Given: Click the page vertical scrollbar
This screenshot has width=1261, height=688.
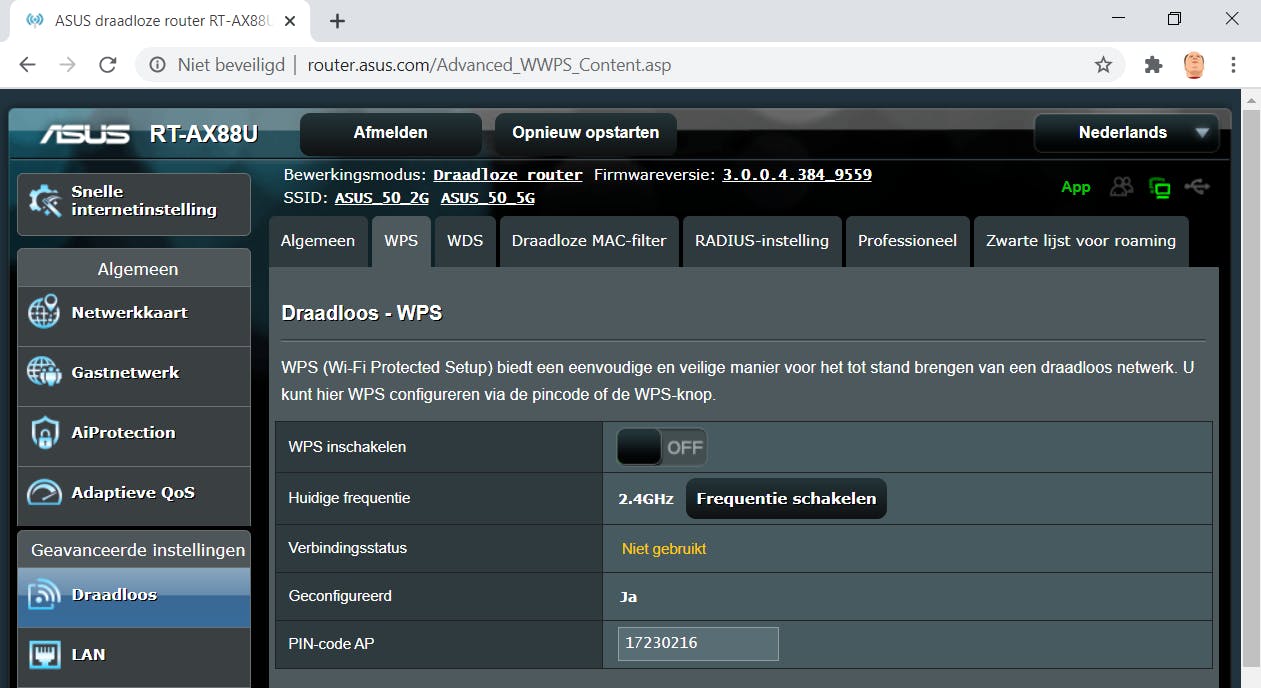Looking at the screenshot, I should click(1250, 390).
